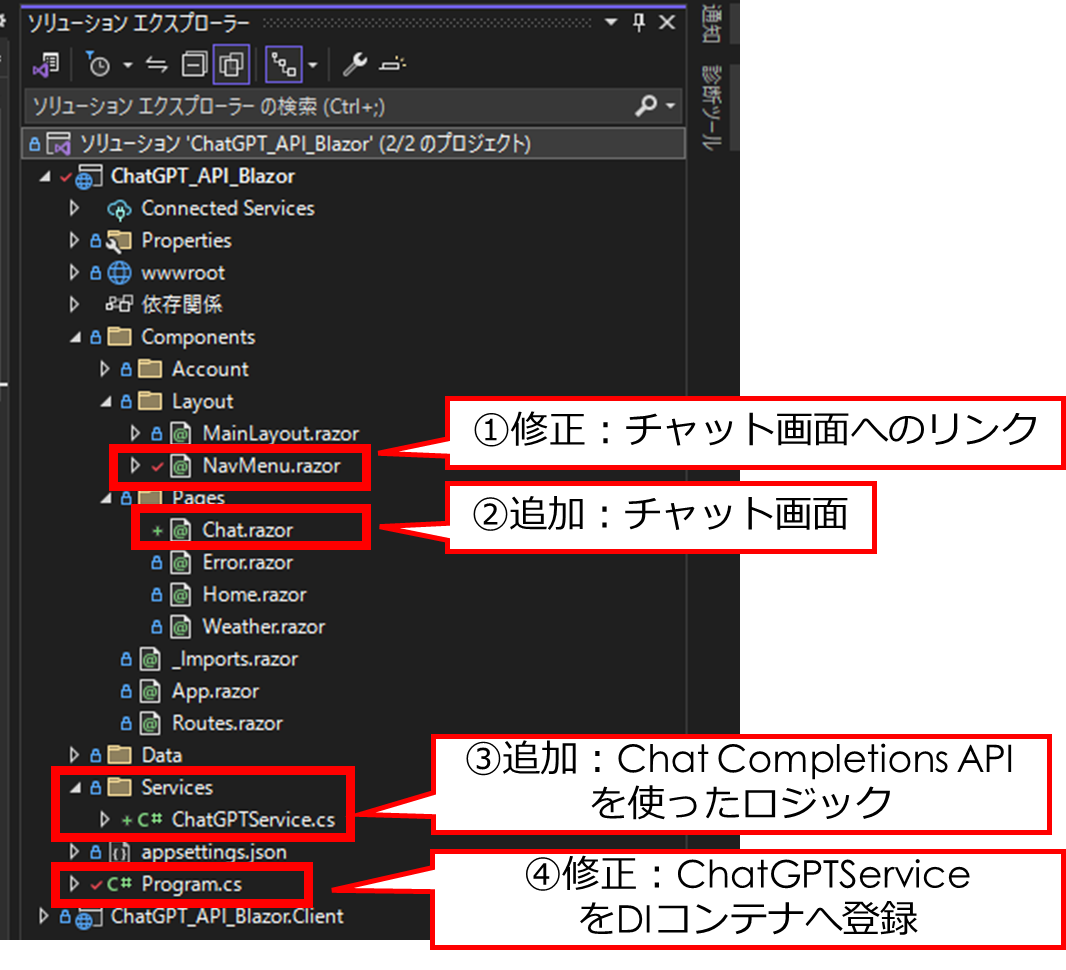The width and height of the screenshot is (1066, 970).
Task: Expand the Account folder
Action: 105,368
